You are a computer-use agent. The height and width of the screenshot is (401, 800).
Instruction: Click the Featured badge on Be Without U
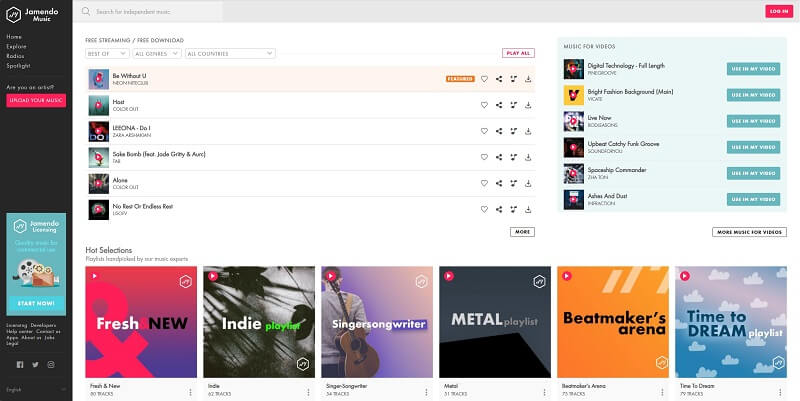tap(460, 79)
